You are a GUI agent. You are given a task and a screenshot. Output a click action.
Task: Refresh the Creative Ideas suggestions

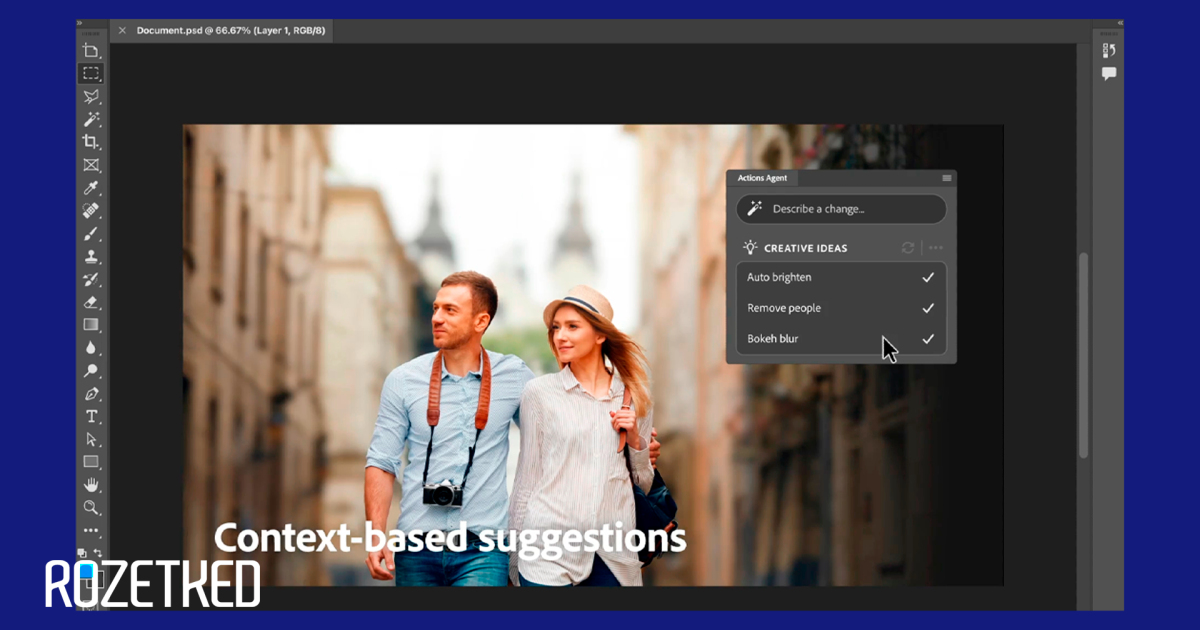[x=908, y=248]
